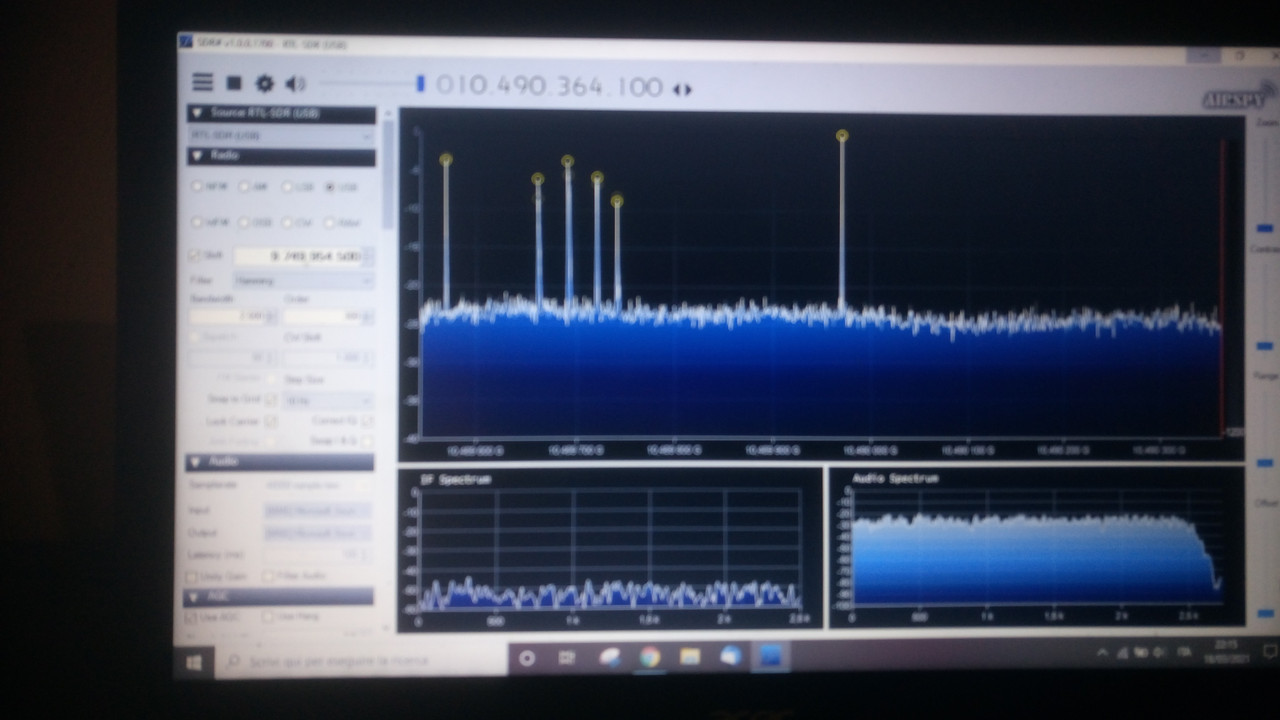Screen dimensions: 1280x720
Task: Toggle the Use Hang checkbox
Action: tap(268, 618)
